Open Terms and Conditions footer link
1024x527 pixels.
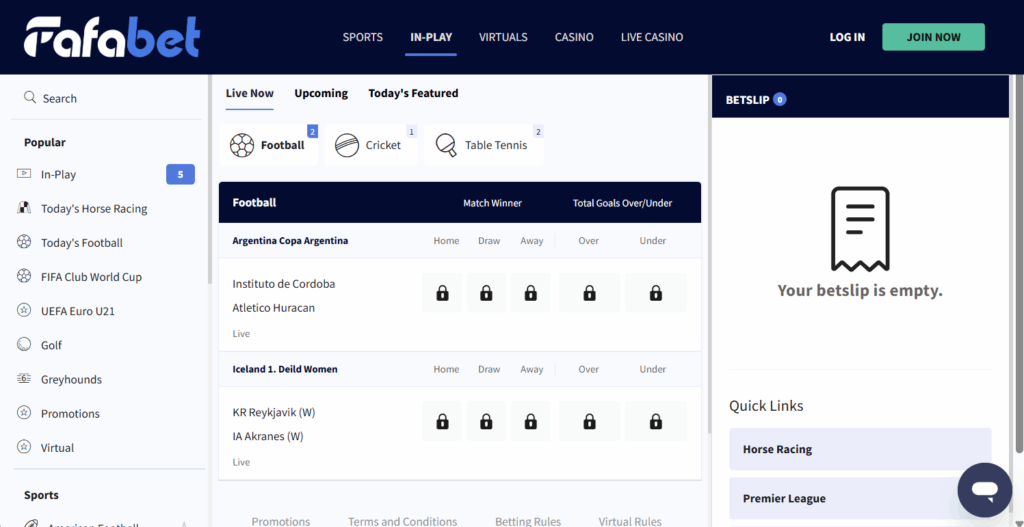tap(402, 521)
